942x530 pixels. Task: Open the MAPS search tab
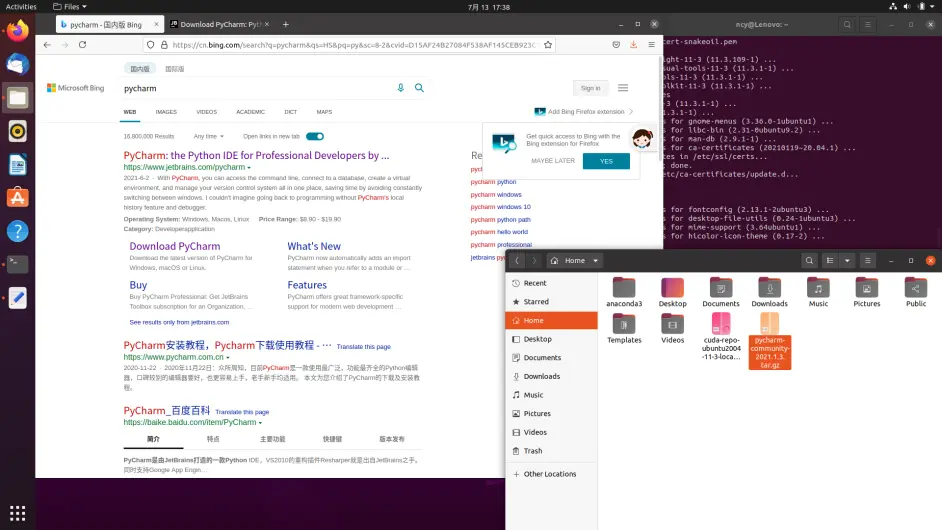coord(324,112)
